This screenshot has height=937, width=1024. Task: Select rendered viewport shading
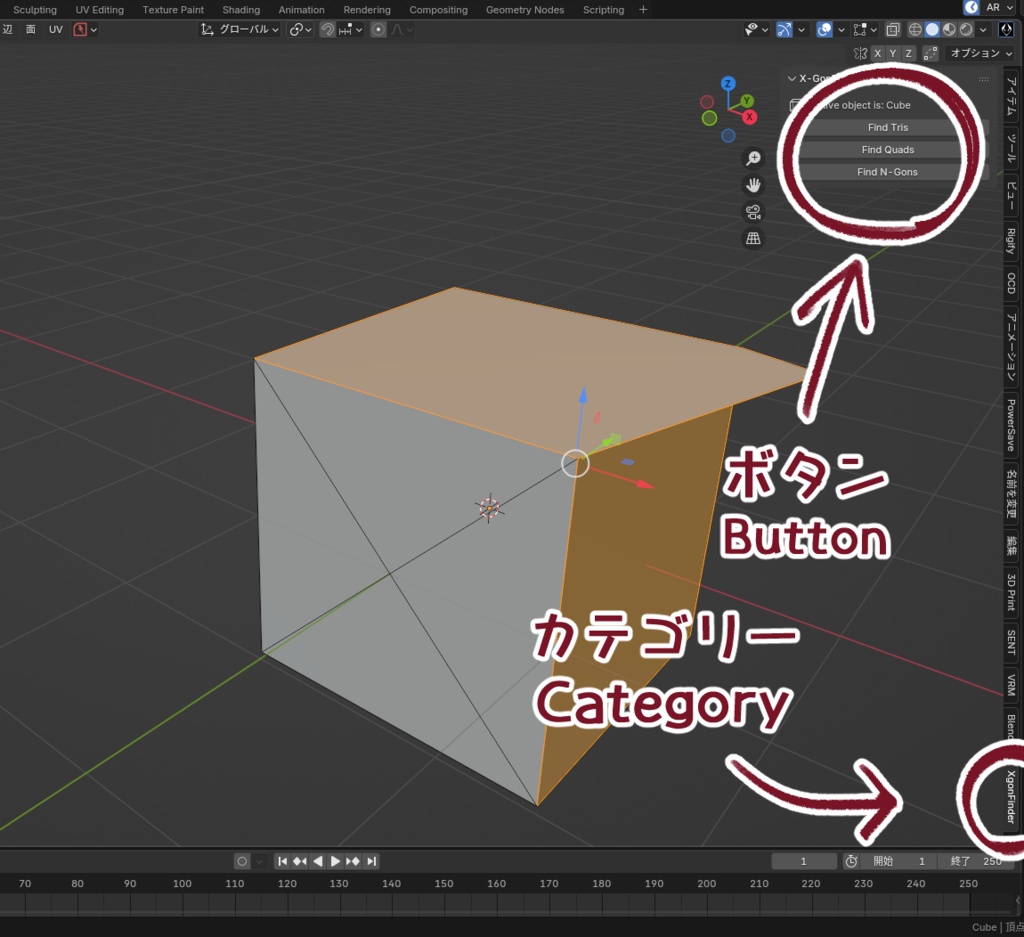pos(966,29)
